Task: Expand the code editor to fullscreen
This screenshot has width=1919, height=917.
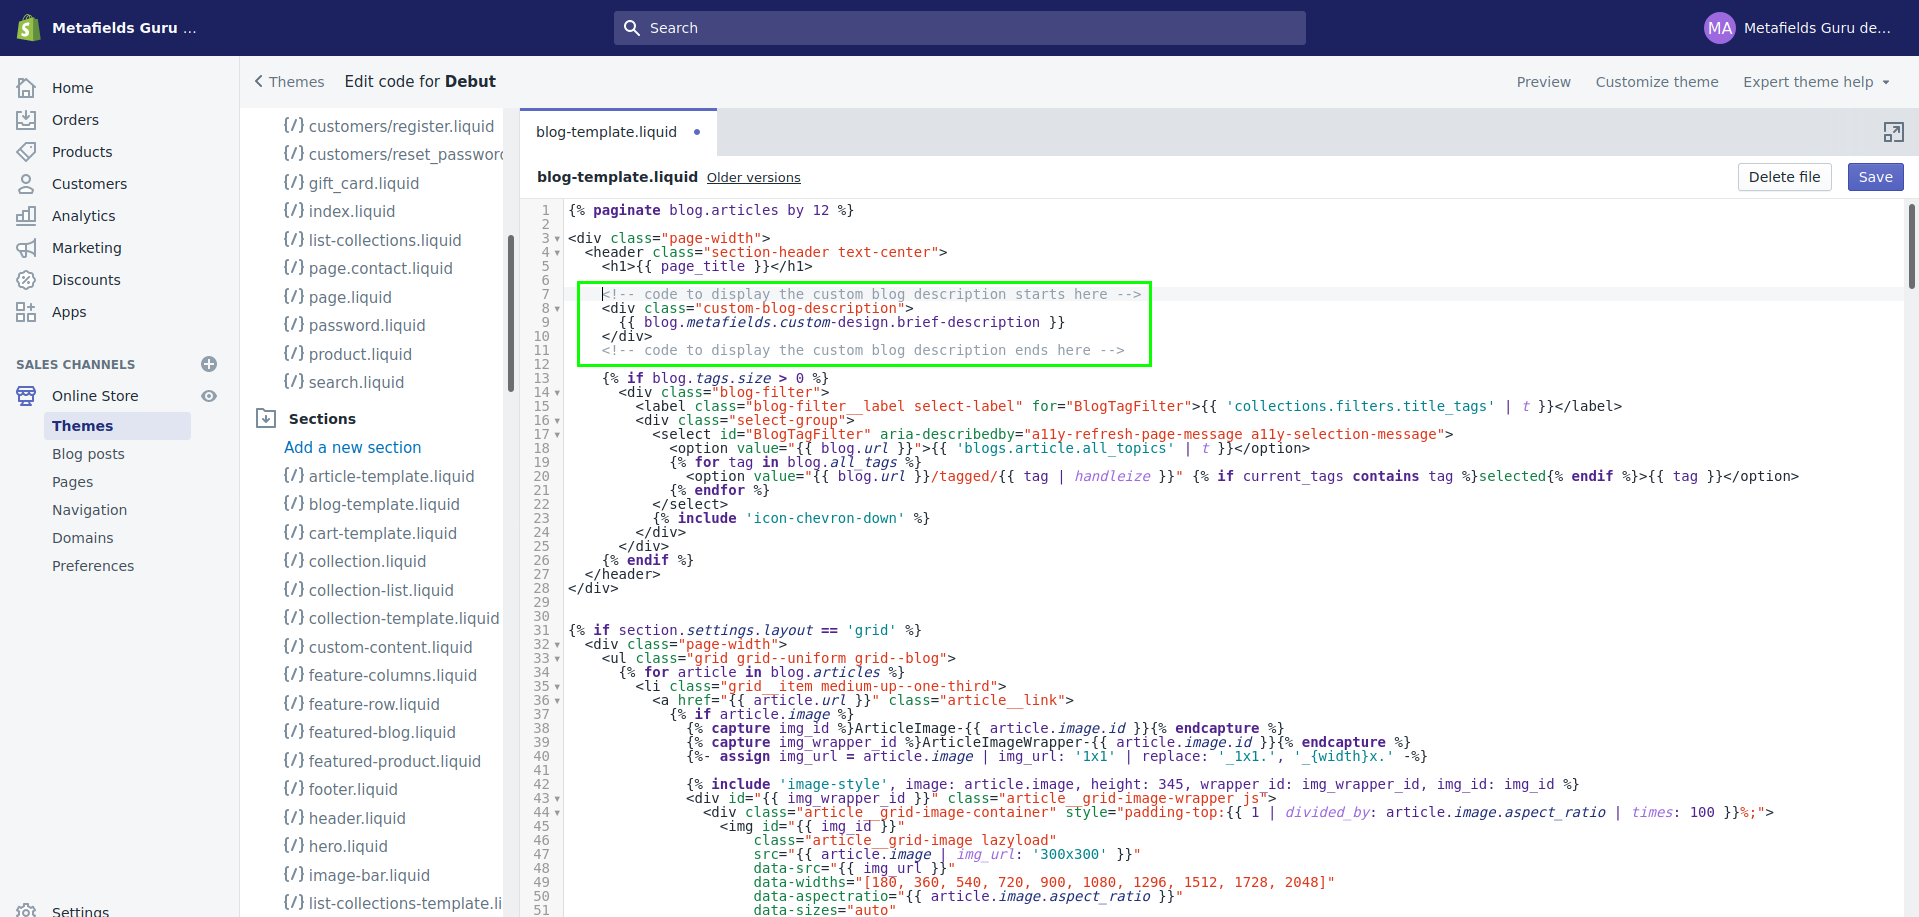Action: 1894,131
